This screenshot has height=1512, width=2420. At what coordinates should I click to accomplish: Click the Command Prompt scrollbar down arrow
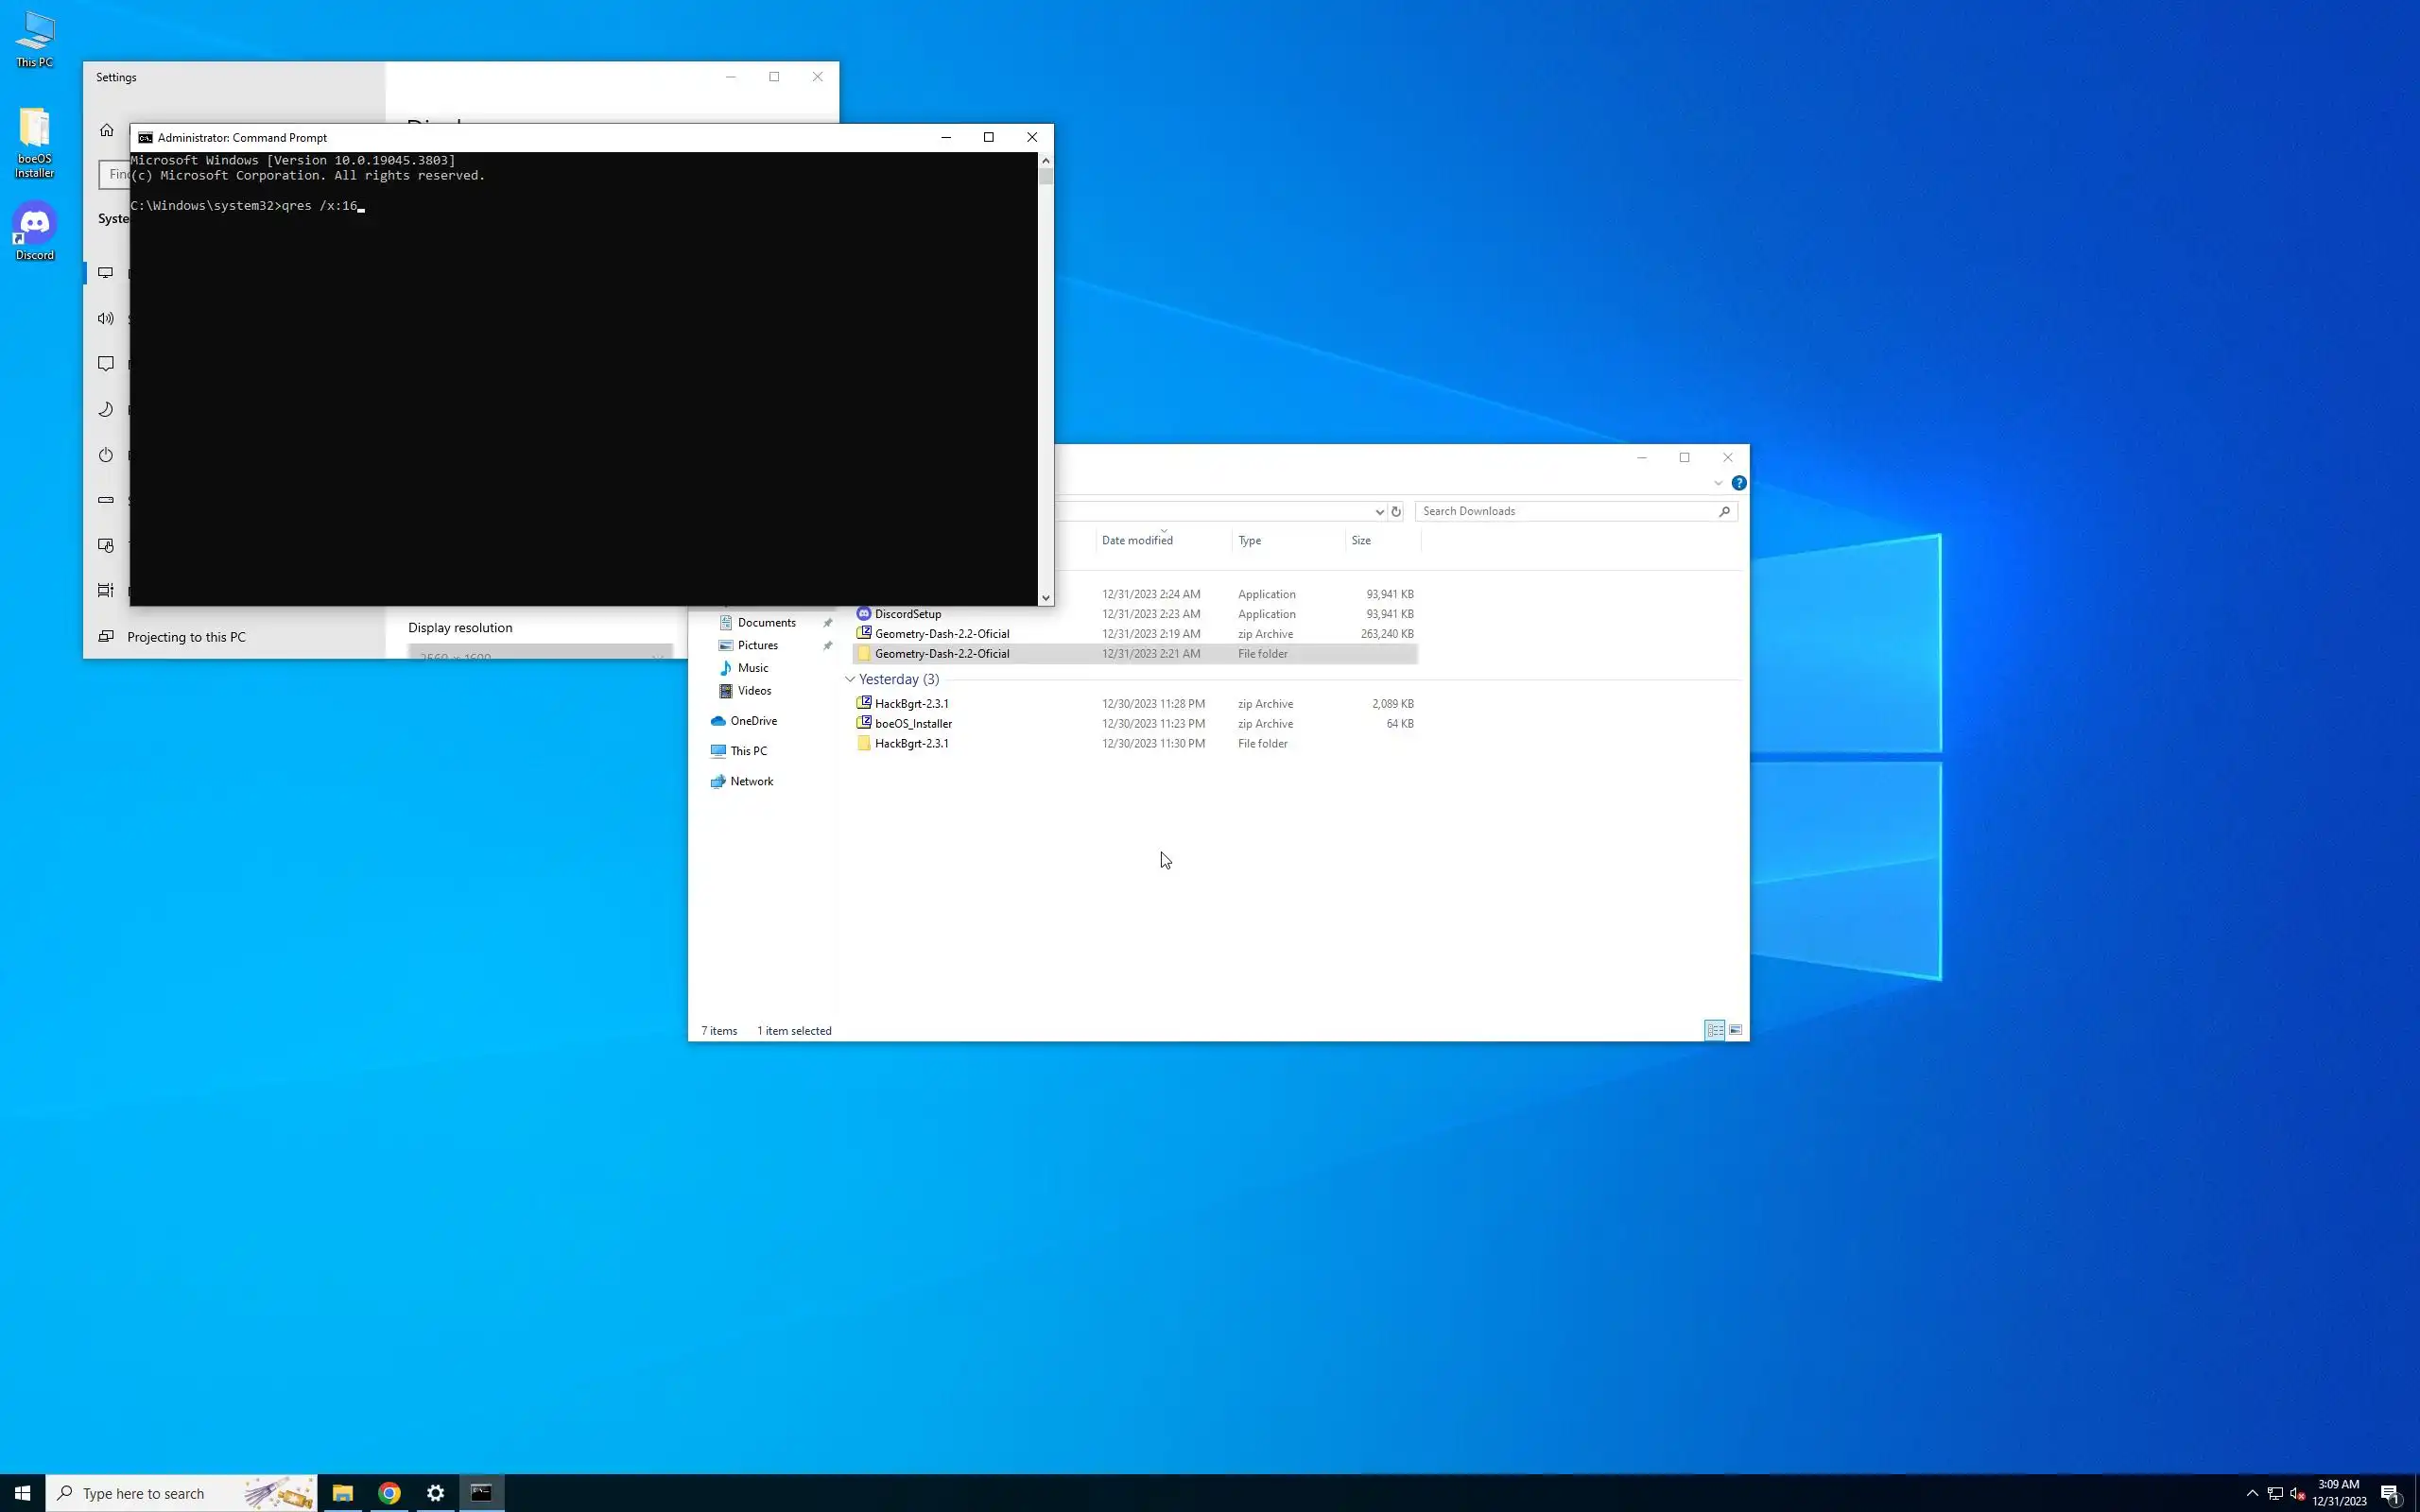(1045, 598)
